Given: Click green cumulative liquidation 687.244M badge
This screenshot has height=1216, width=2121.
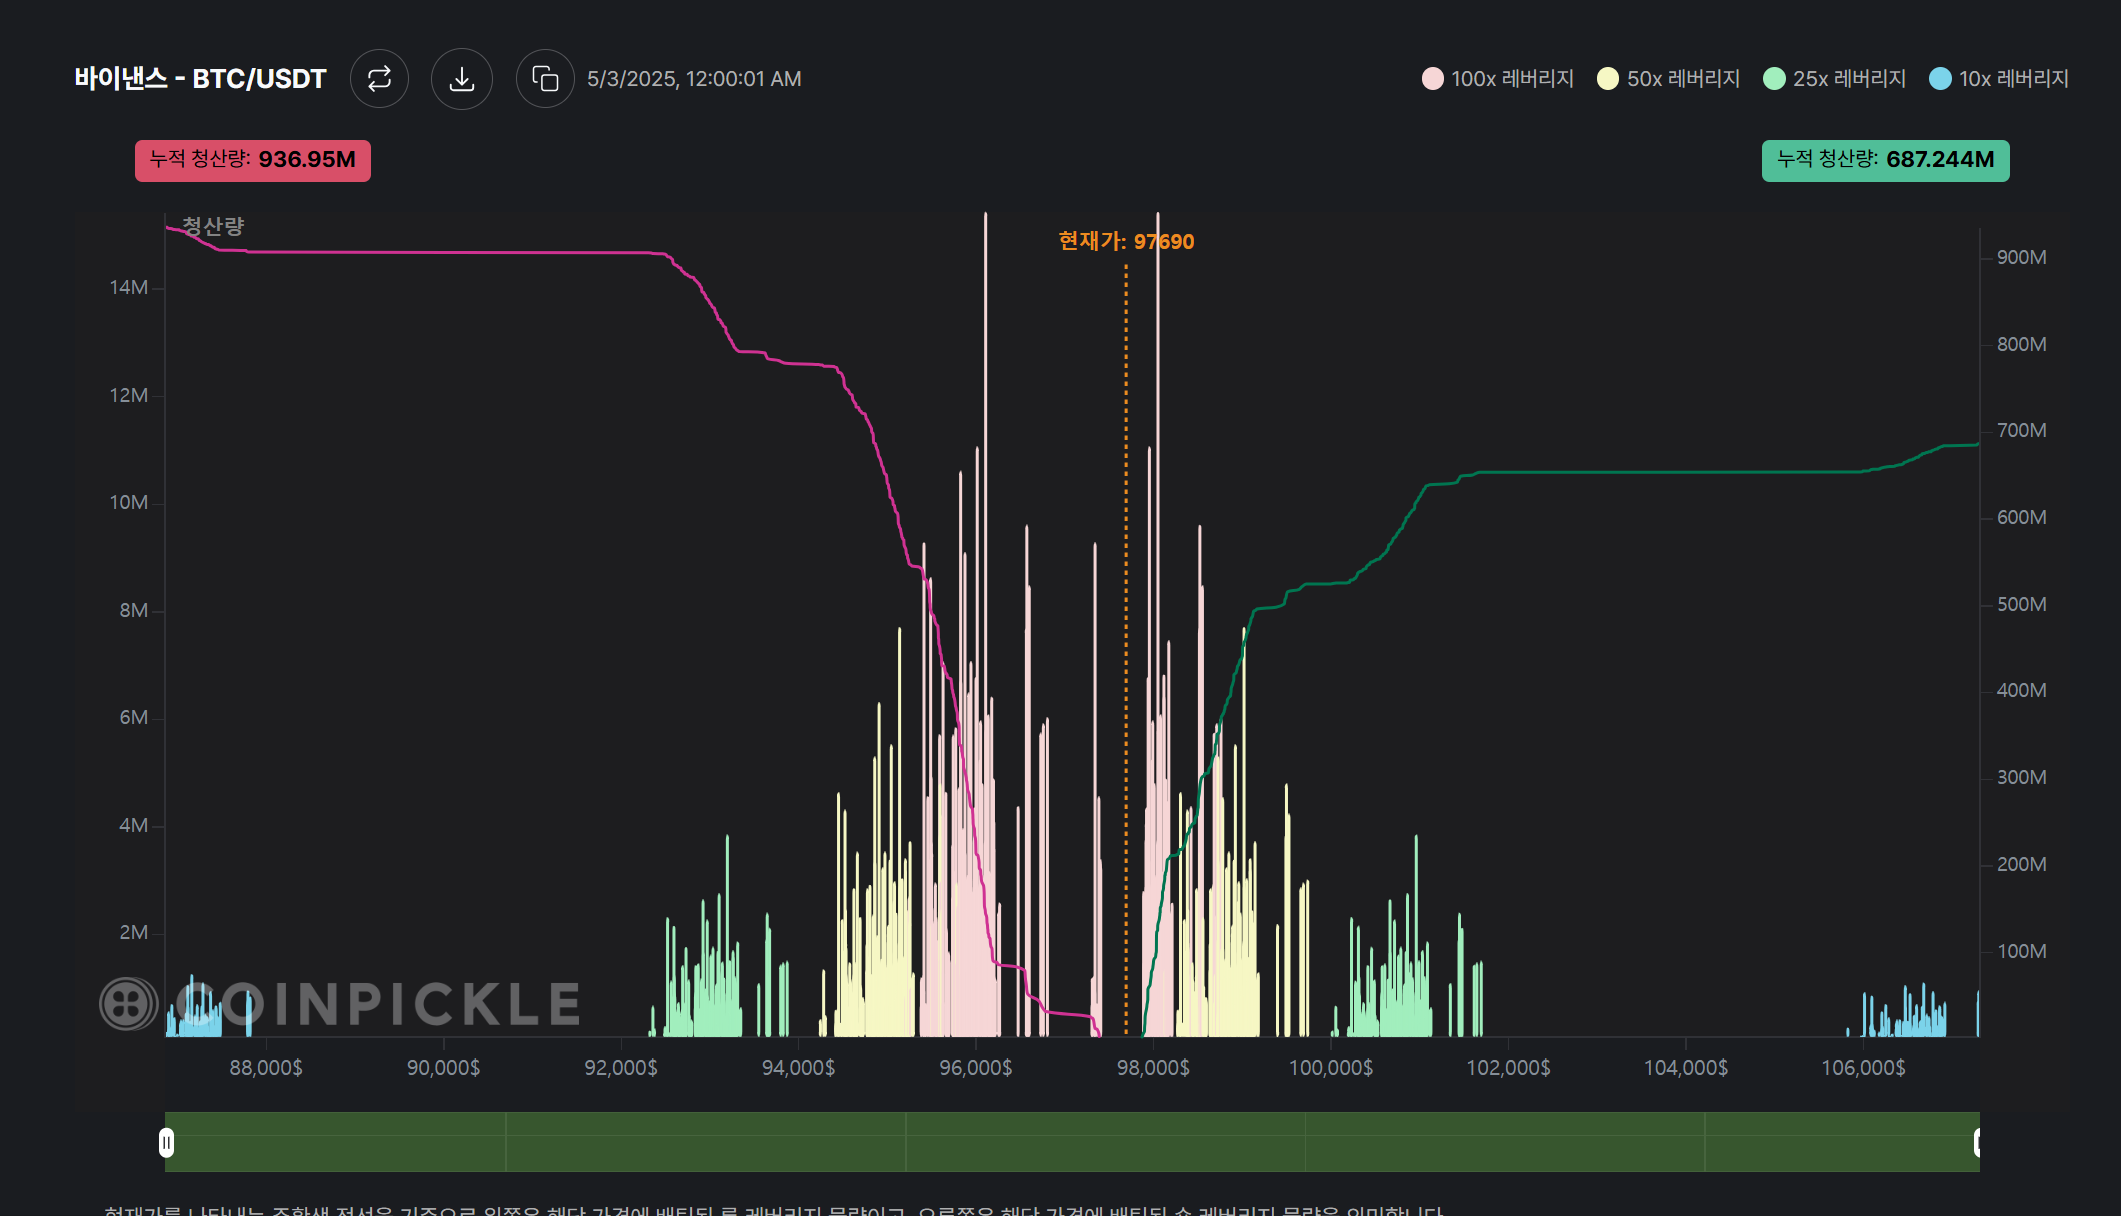Looking at the screenshot, I should (x=1885, y=160).
